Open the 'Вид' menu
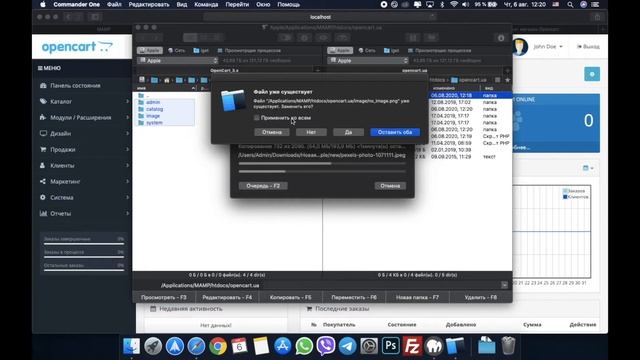The height and width of the screenshot is (360, 640). pyautogui.click(x=182, y=4)
